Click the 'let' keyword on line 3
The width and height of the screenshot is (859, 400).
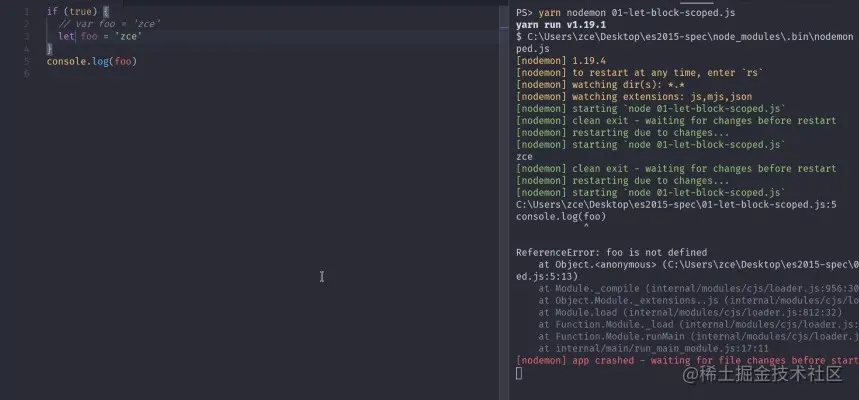(x=66, y=36)
